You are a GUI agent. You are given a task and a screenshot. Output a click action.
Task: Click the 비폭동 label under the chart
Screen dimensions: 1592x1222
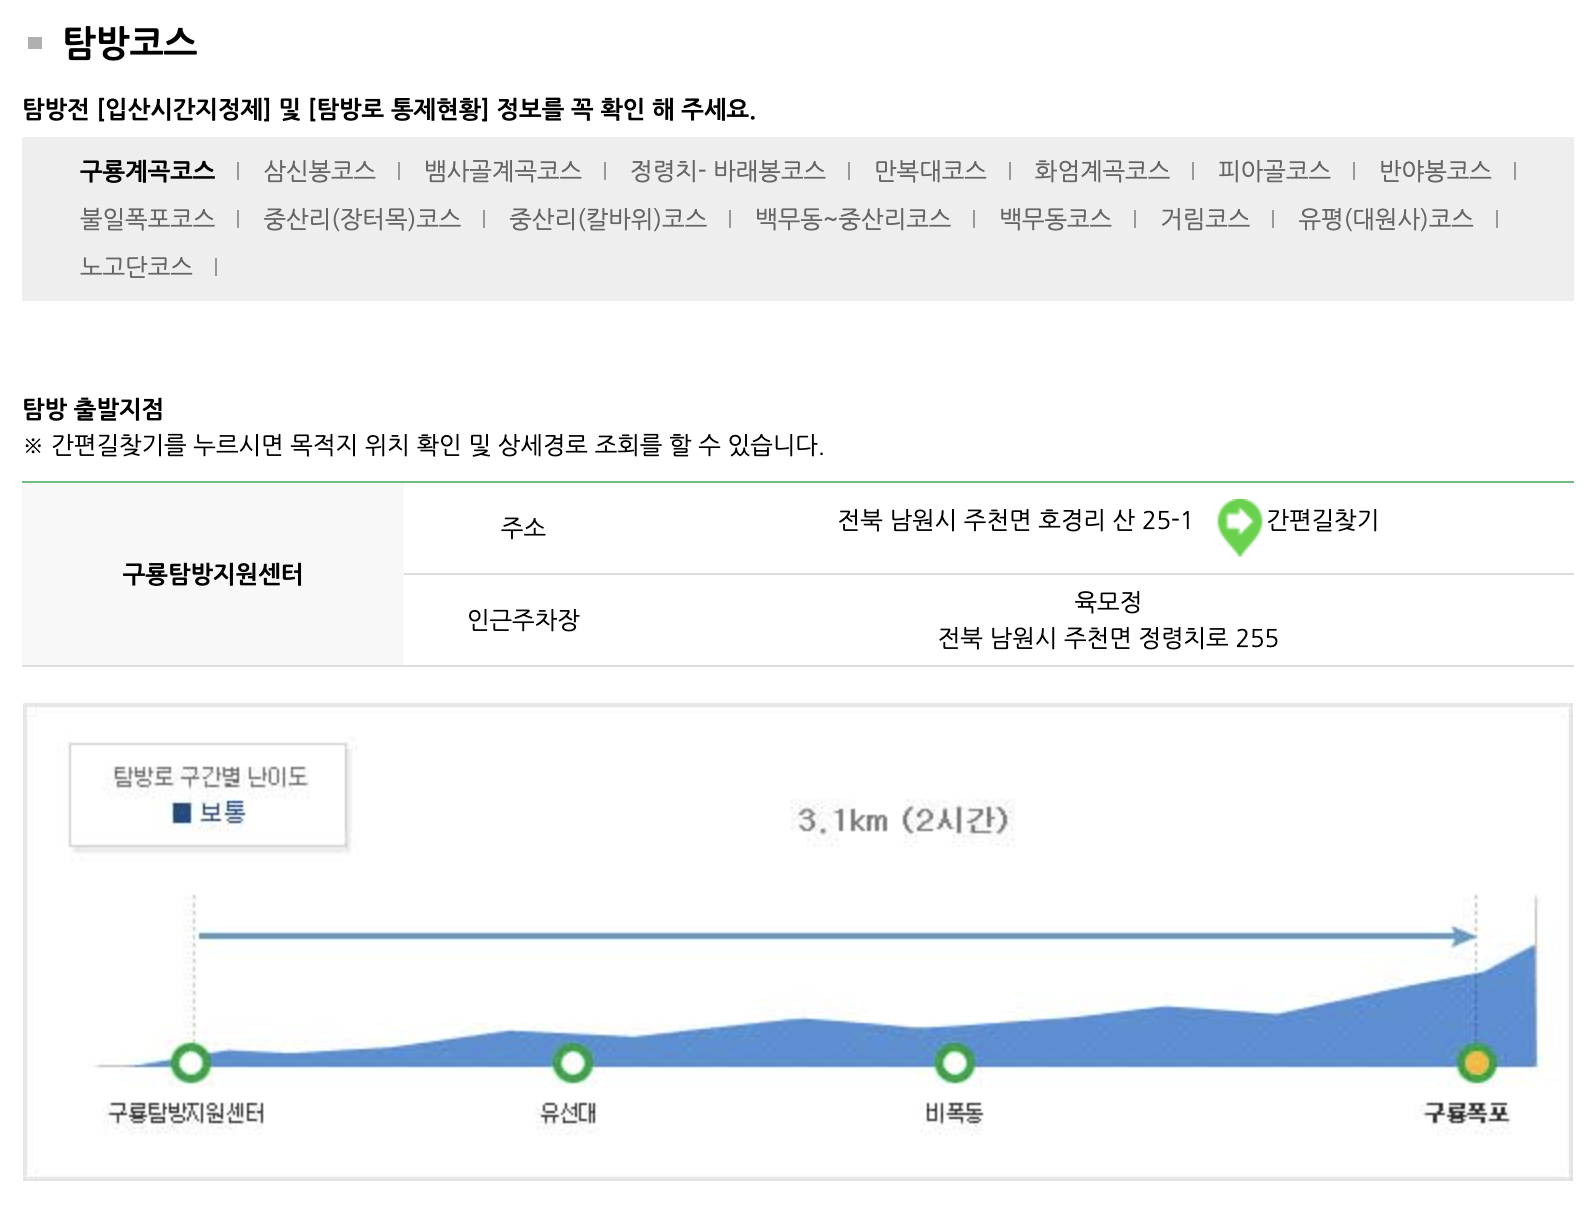(954, 1113)
